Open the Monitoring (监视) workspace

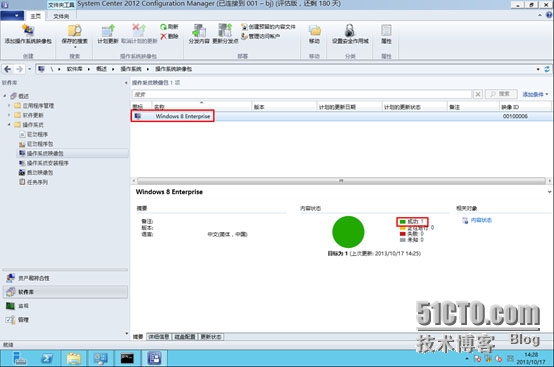[x=65, y=306]
